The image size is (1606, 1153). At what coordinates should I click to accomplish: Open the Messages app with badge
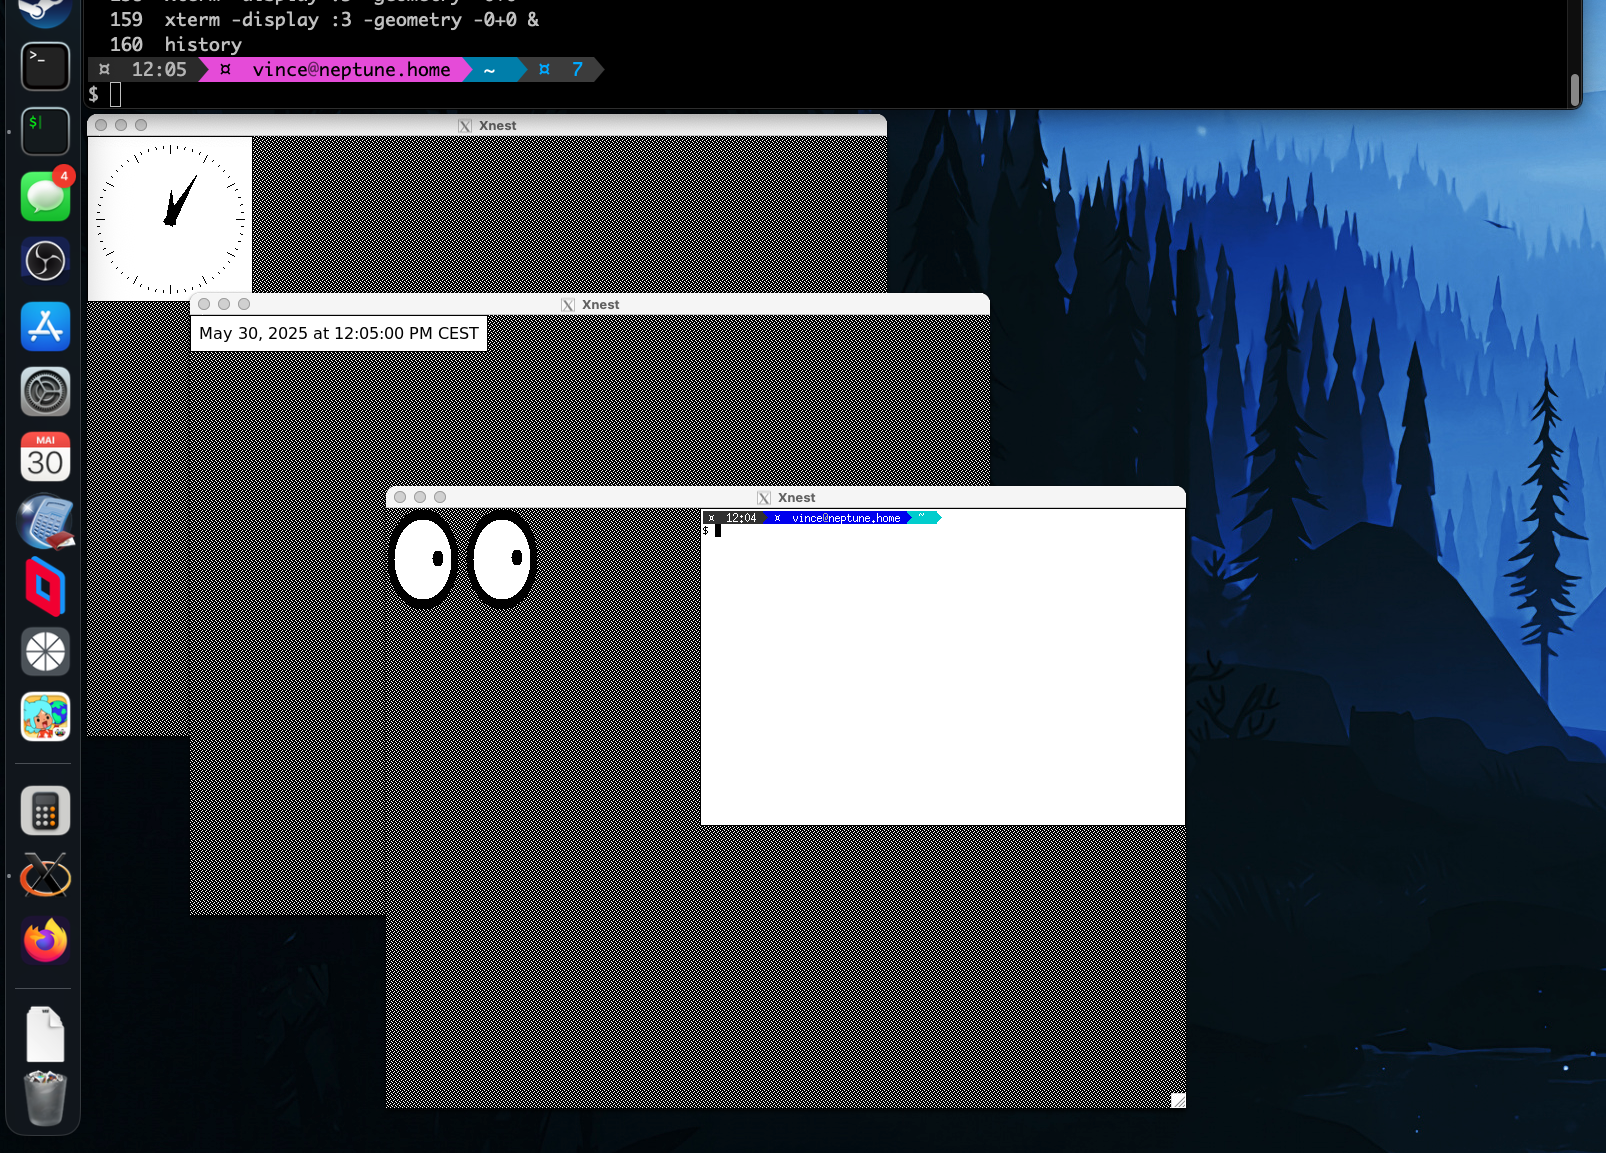coord(45,196)
